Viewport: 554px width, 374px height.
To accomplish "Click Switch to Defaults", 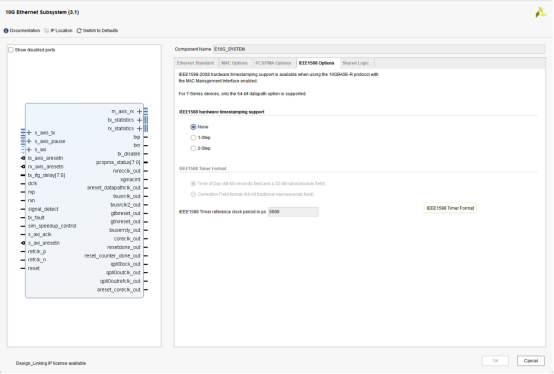I will coord(100,31).
